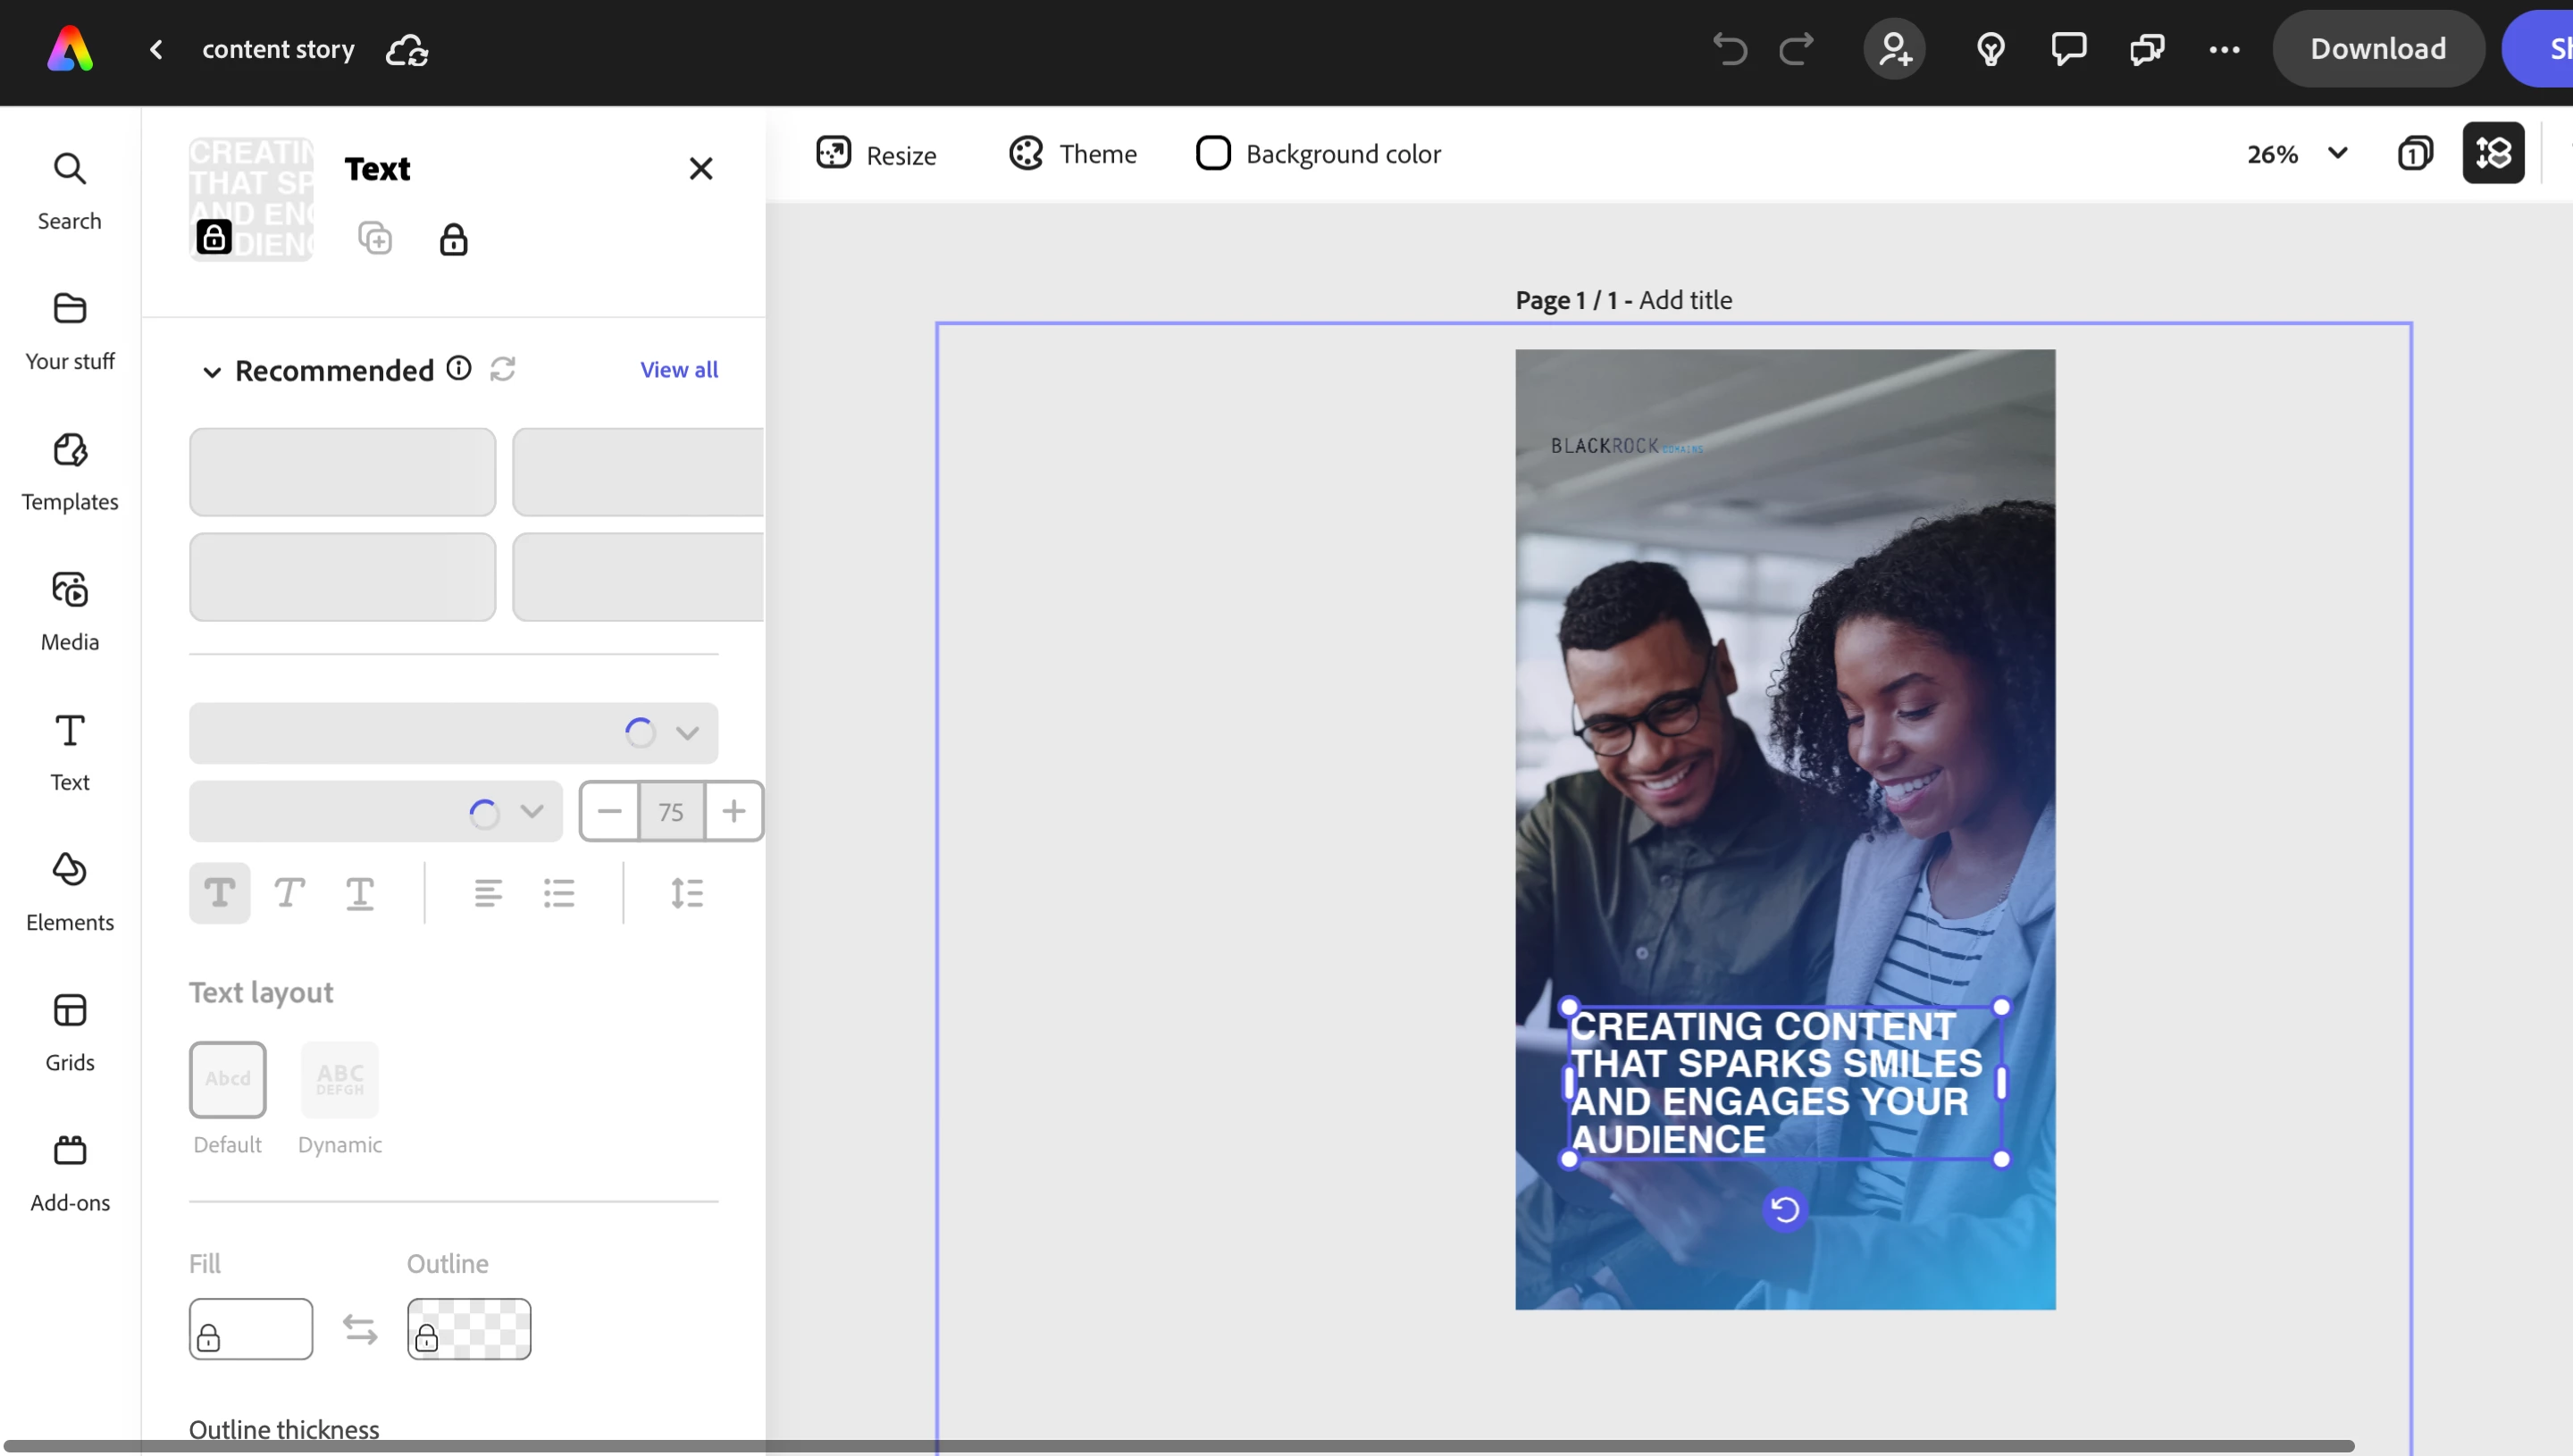The height and width of the screenshot is (1456, 2573).
Task: Refresh the Recommended suggestions
Action: [503, 369]
